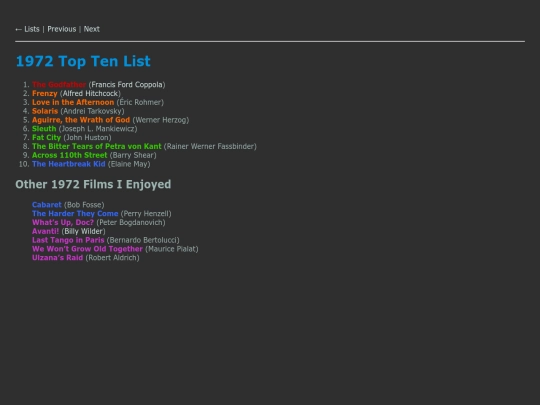
Task: Open What's Up, Doc? link
Action: tap(63, 222)
